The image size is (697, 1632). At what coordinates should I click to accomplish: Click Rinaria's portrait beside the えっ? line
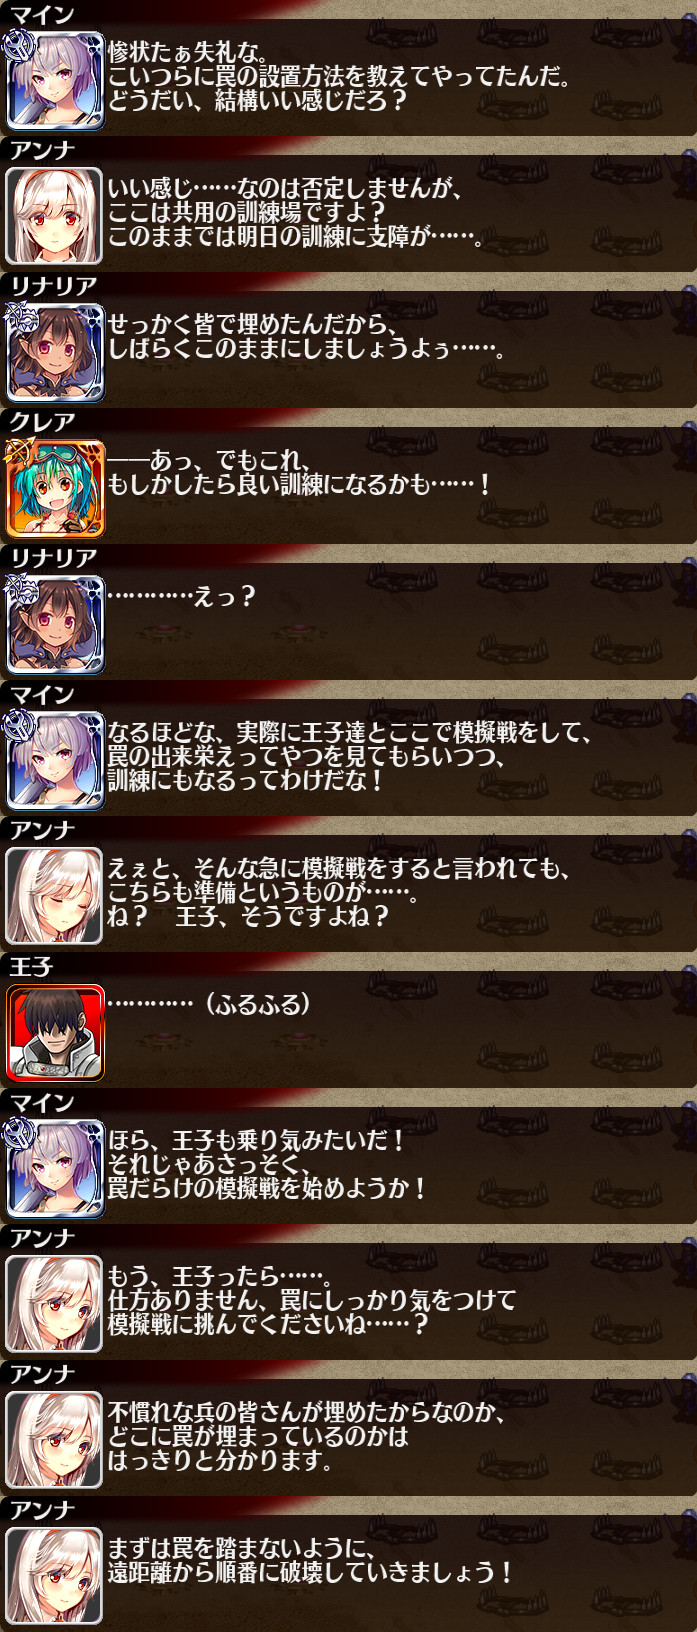coord(55,624)
